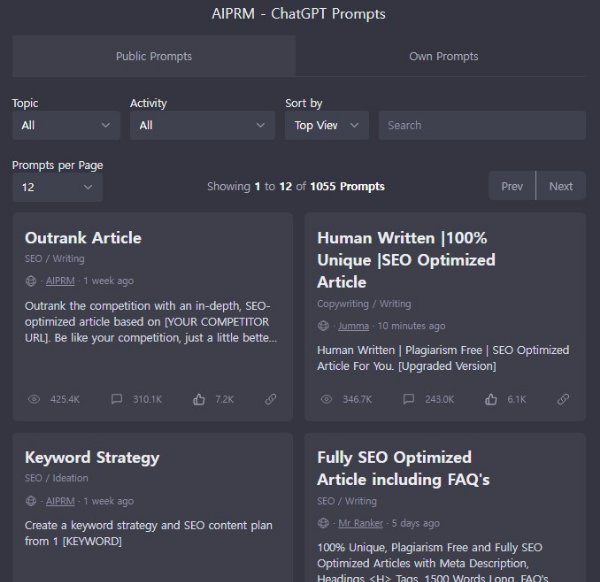
Task: Copy link icon on Human Written card
Action: pyautogui.click(x=563, y=399)
